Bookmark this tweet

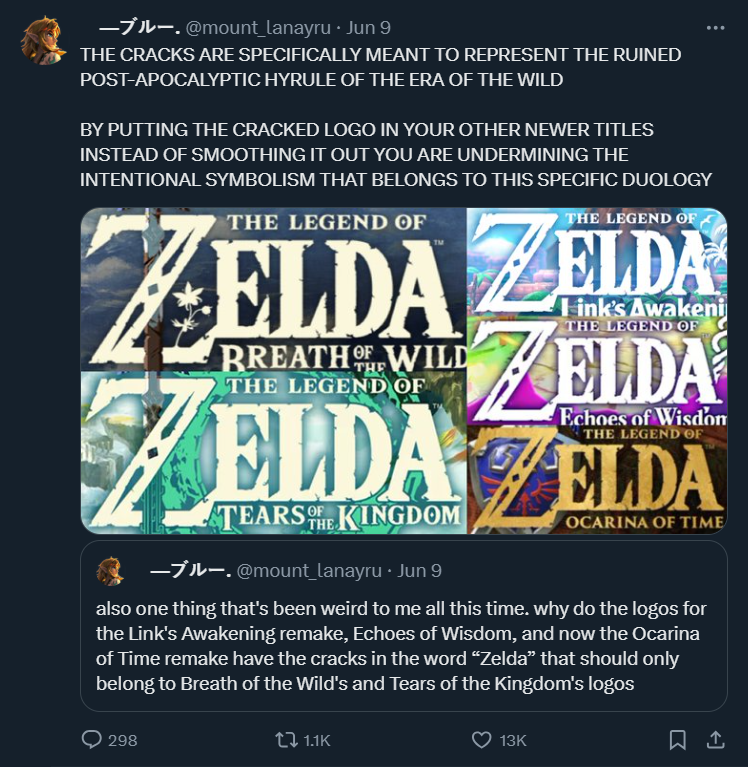(x=678, y=740)
